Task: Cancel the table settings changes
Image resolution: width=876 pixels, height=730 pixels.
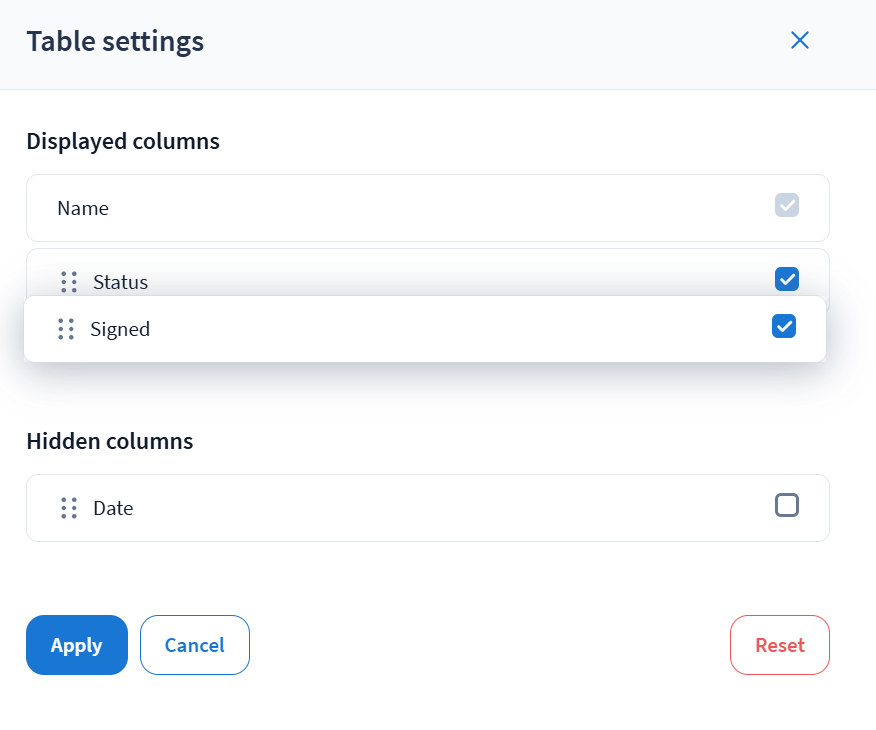Action: 195,645
